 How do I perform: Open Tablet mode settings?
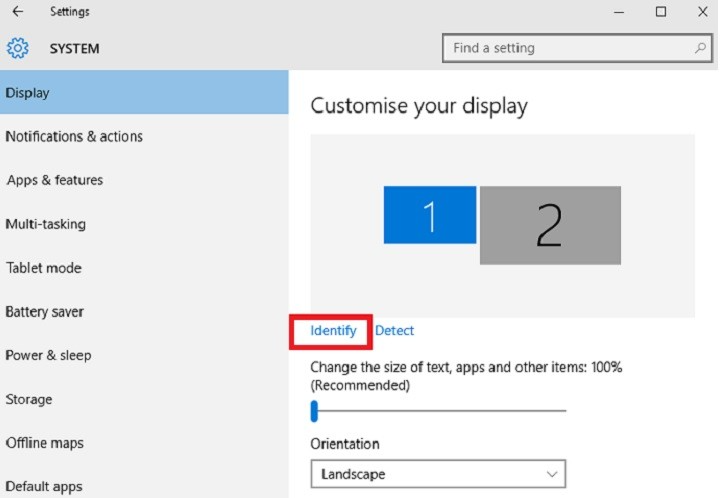[x=144, y=268]
